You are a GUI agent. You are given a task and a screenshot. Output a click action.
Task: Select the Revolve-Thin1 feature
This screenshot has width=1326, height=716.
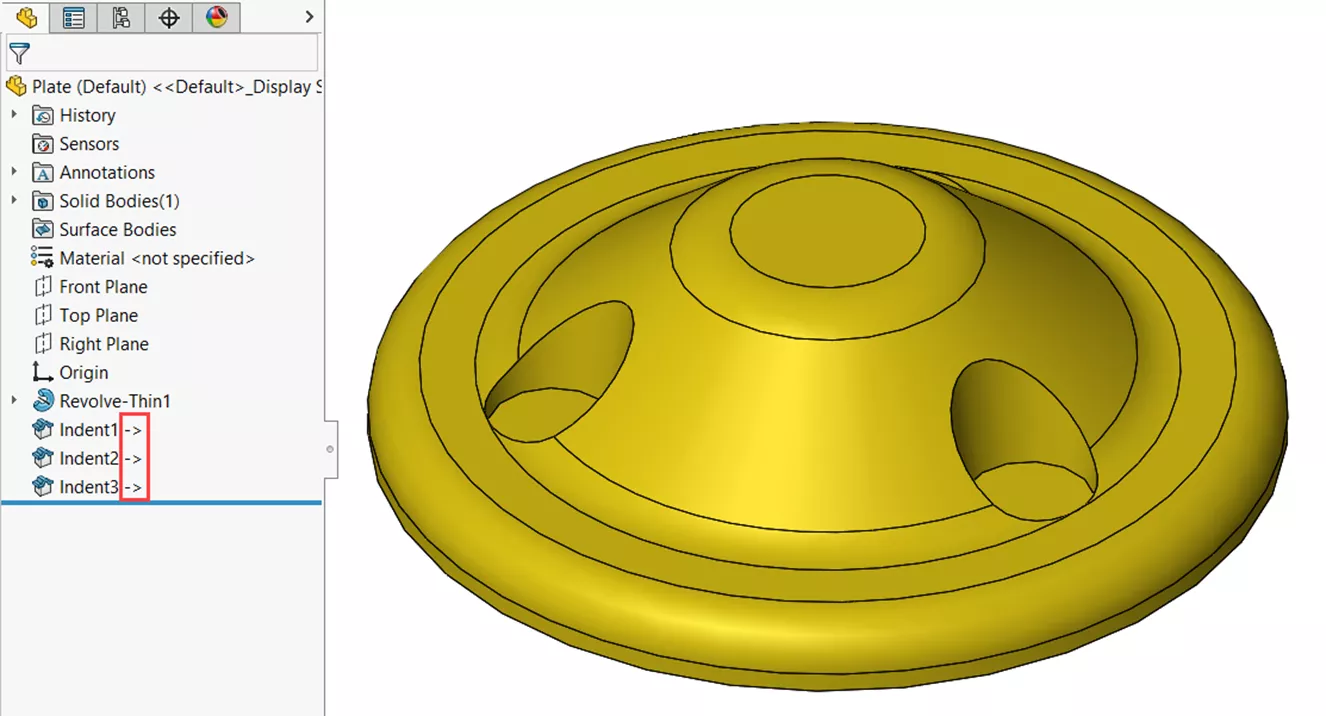tap(115, 401)
